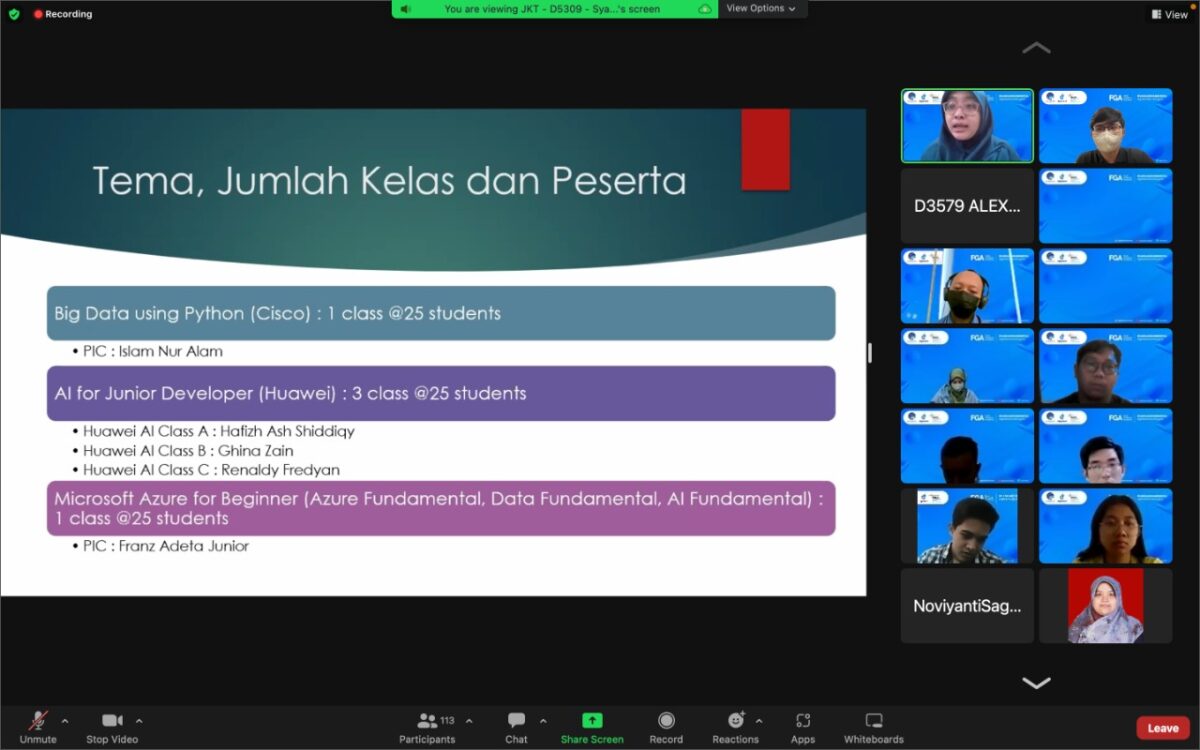Select the active speaker video with green border
Screen dimensions: 1200x750
(x=967, y=126)
